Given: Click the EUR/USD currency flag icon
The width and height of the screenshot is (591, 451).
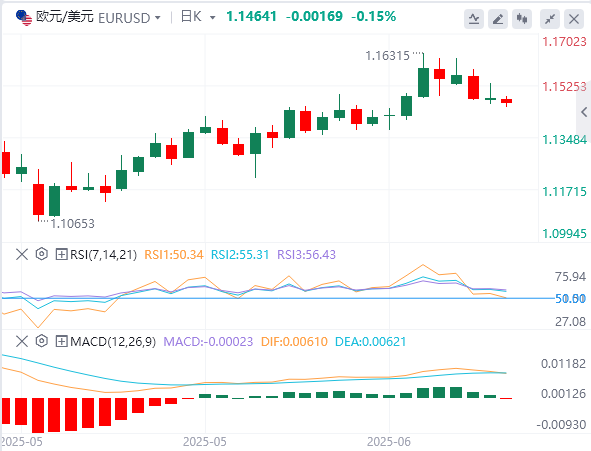Looking at the screenshot, I should coord(24,18).
